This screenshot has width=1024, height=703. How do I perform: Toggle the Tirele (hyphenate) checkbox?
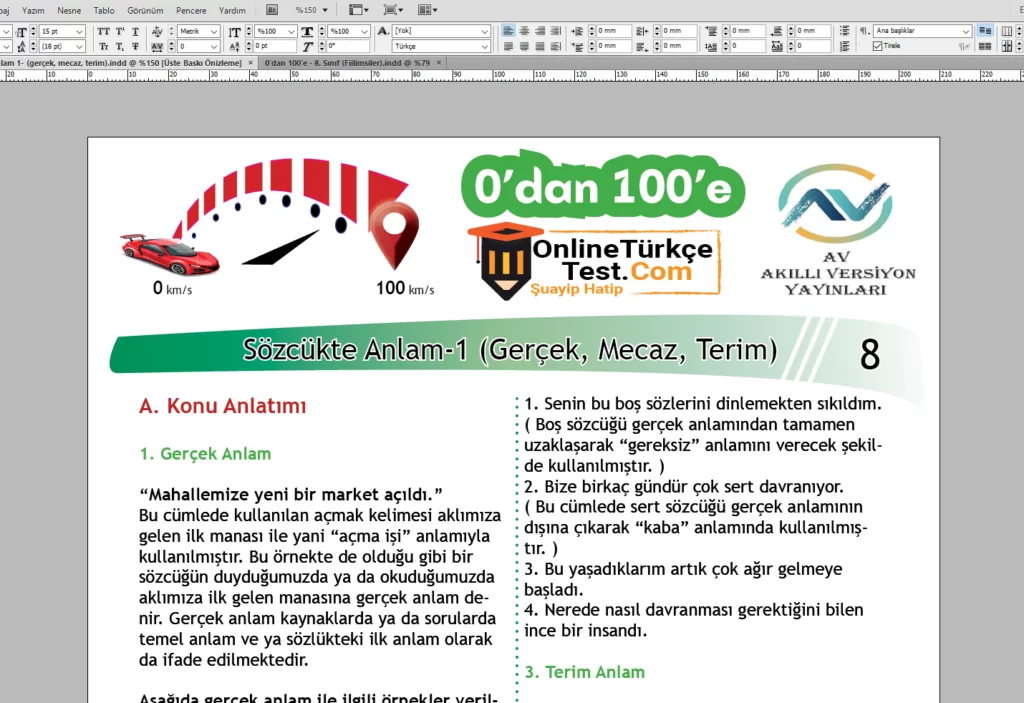pos(878,46)
